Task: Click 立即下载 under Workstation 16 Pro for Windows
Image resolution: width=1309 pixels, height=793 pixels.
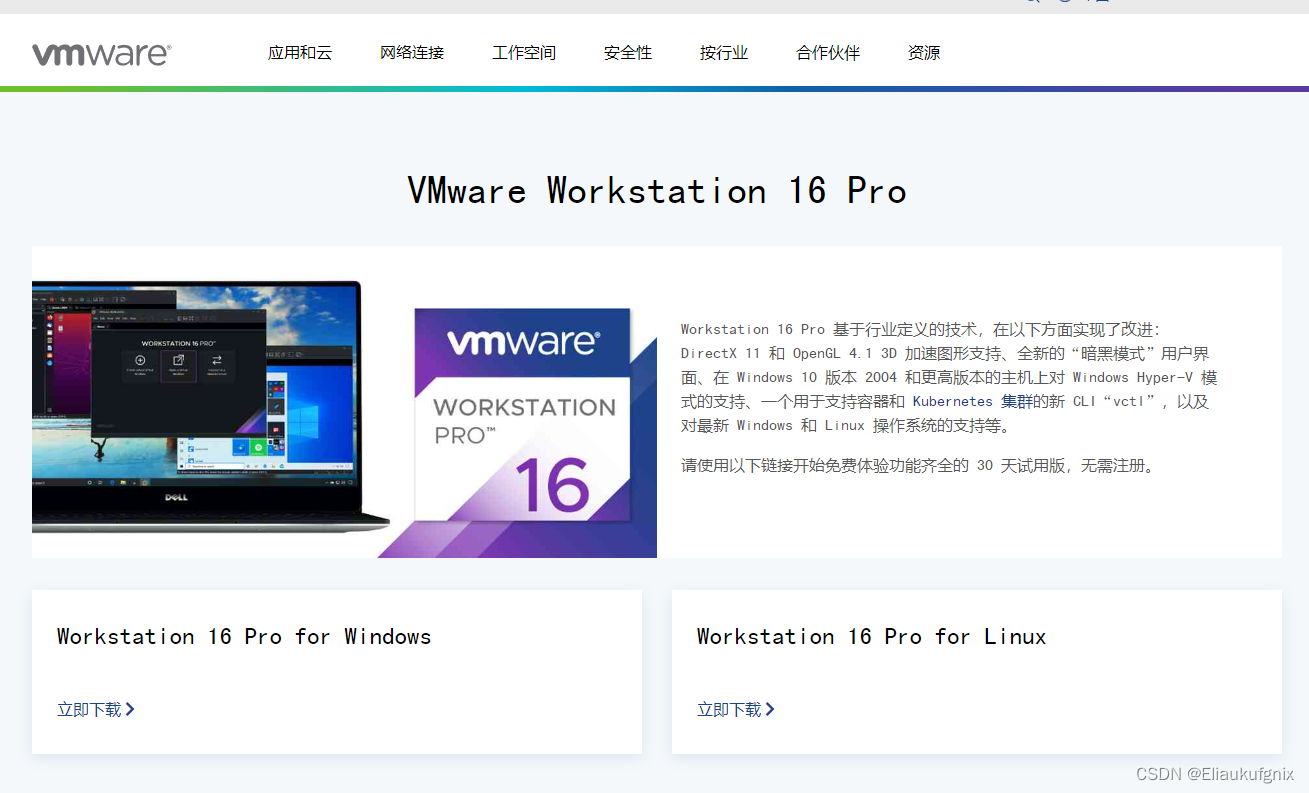Action: 90,709
